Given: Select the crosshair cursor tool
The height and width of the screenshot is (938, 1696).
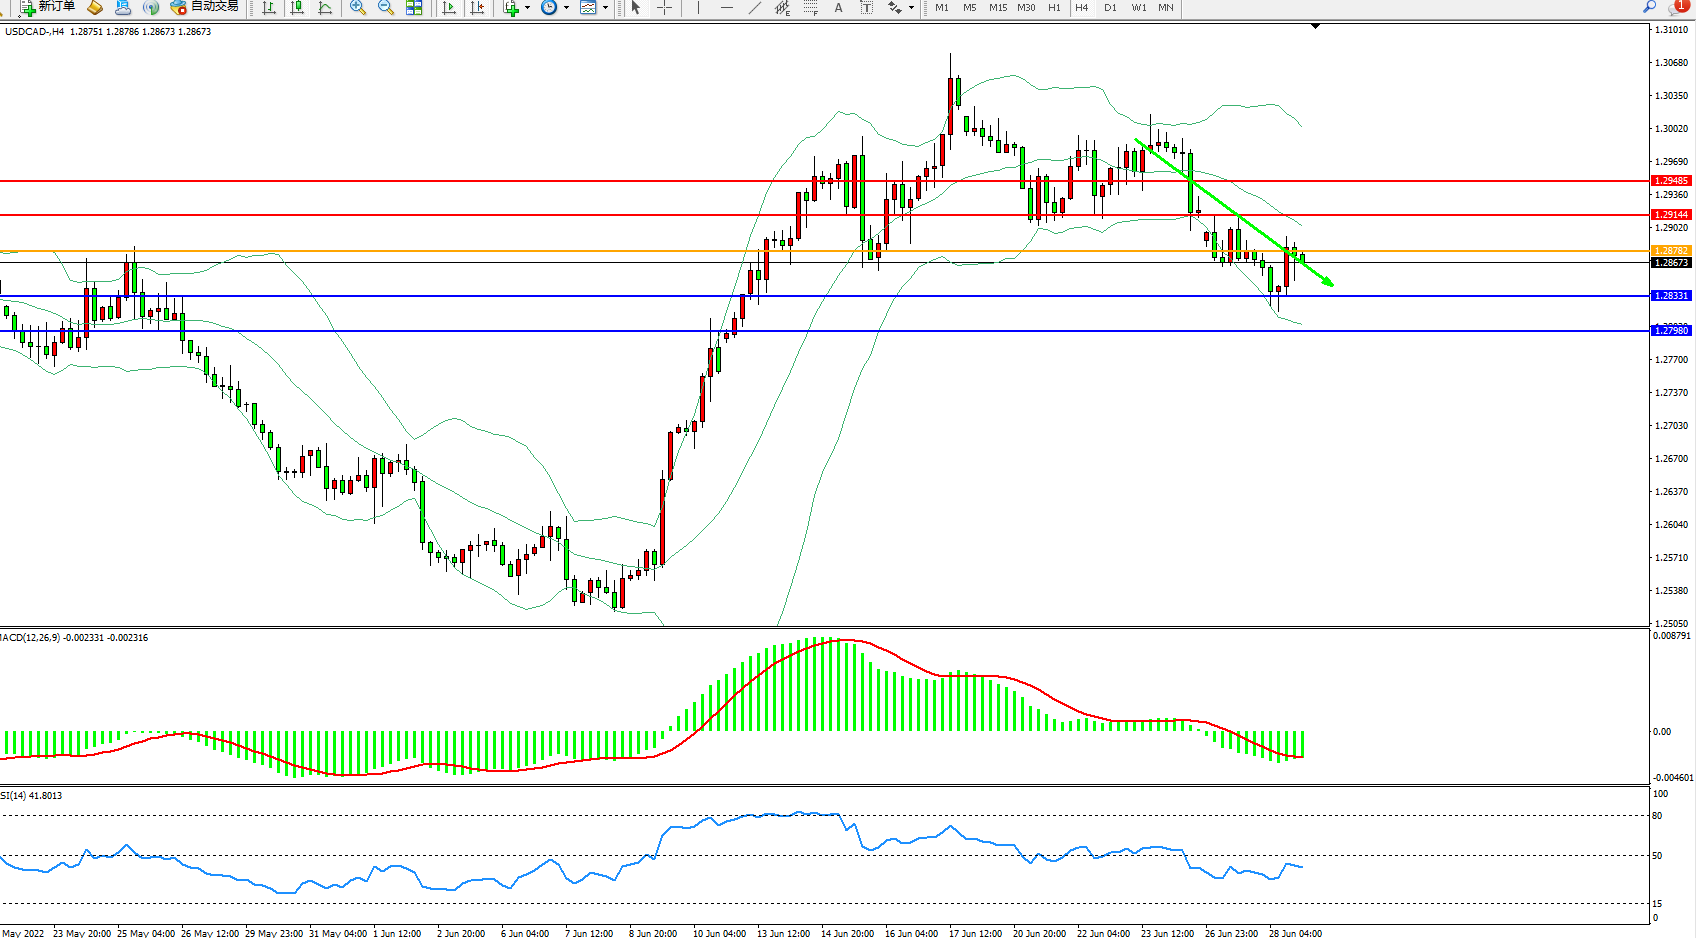Looking at the screenshot, I should [x=664, y=8].
